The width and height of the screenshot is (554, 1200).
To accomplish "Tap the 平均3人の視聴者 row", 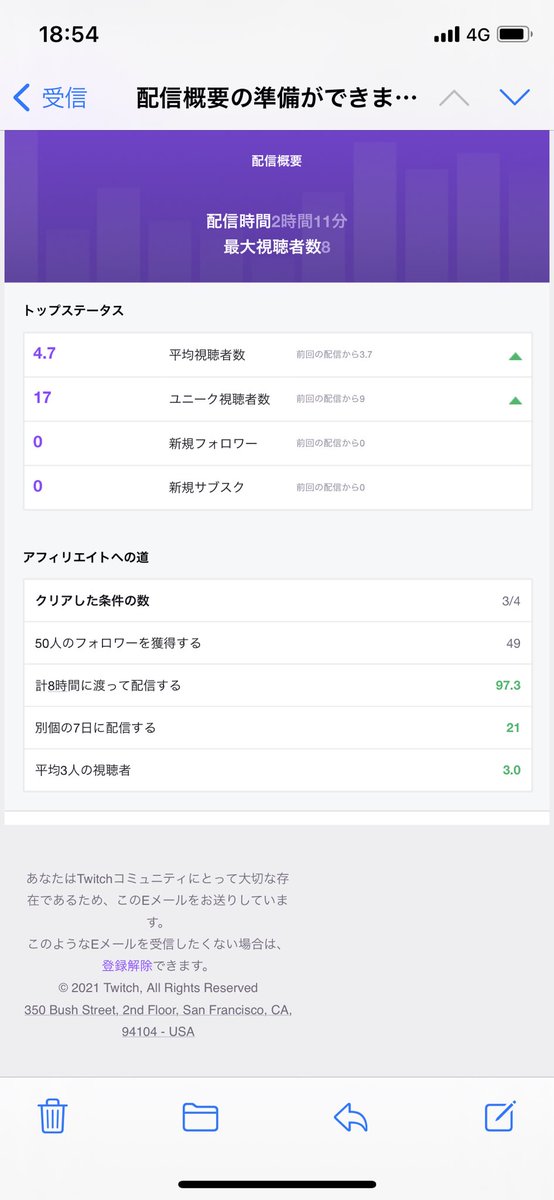I will (x=278, y=771).
